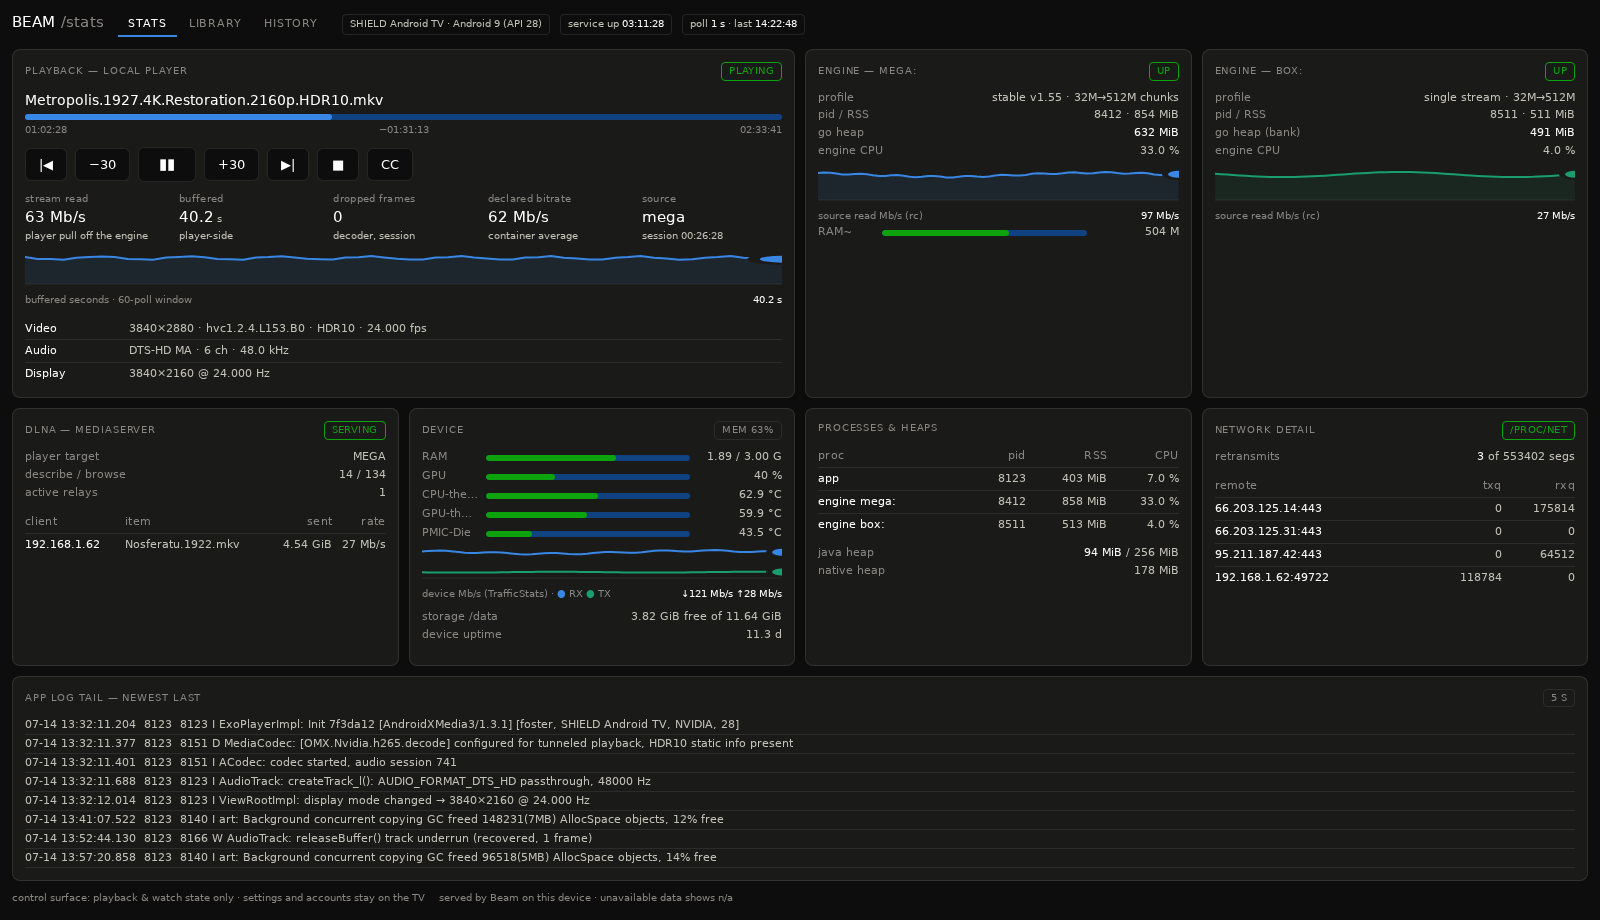The height and width of the screenshot is (920, 1600).
Task: Click the MEGA engine CPU sparkline
Action: tap(998, 184)
